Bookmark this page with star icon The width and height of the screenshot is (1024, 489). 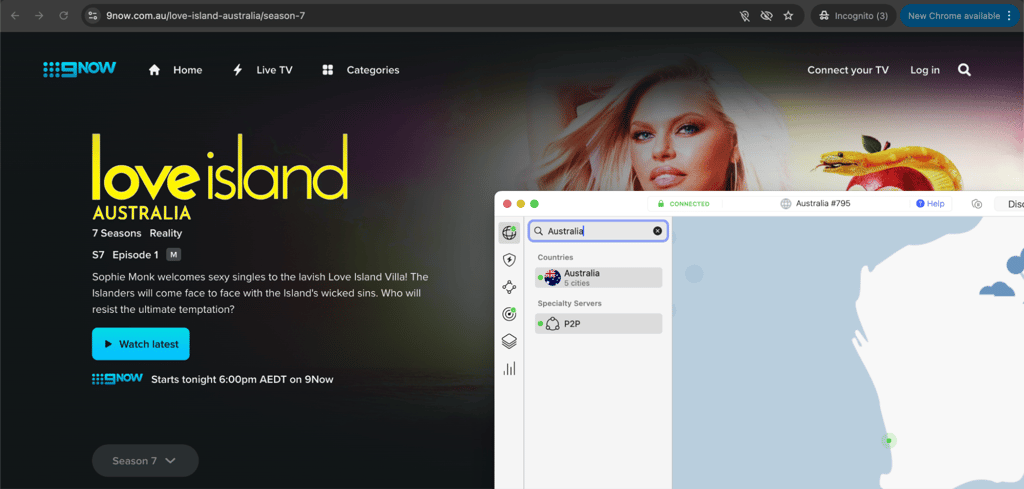[x=788, y=16]
